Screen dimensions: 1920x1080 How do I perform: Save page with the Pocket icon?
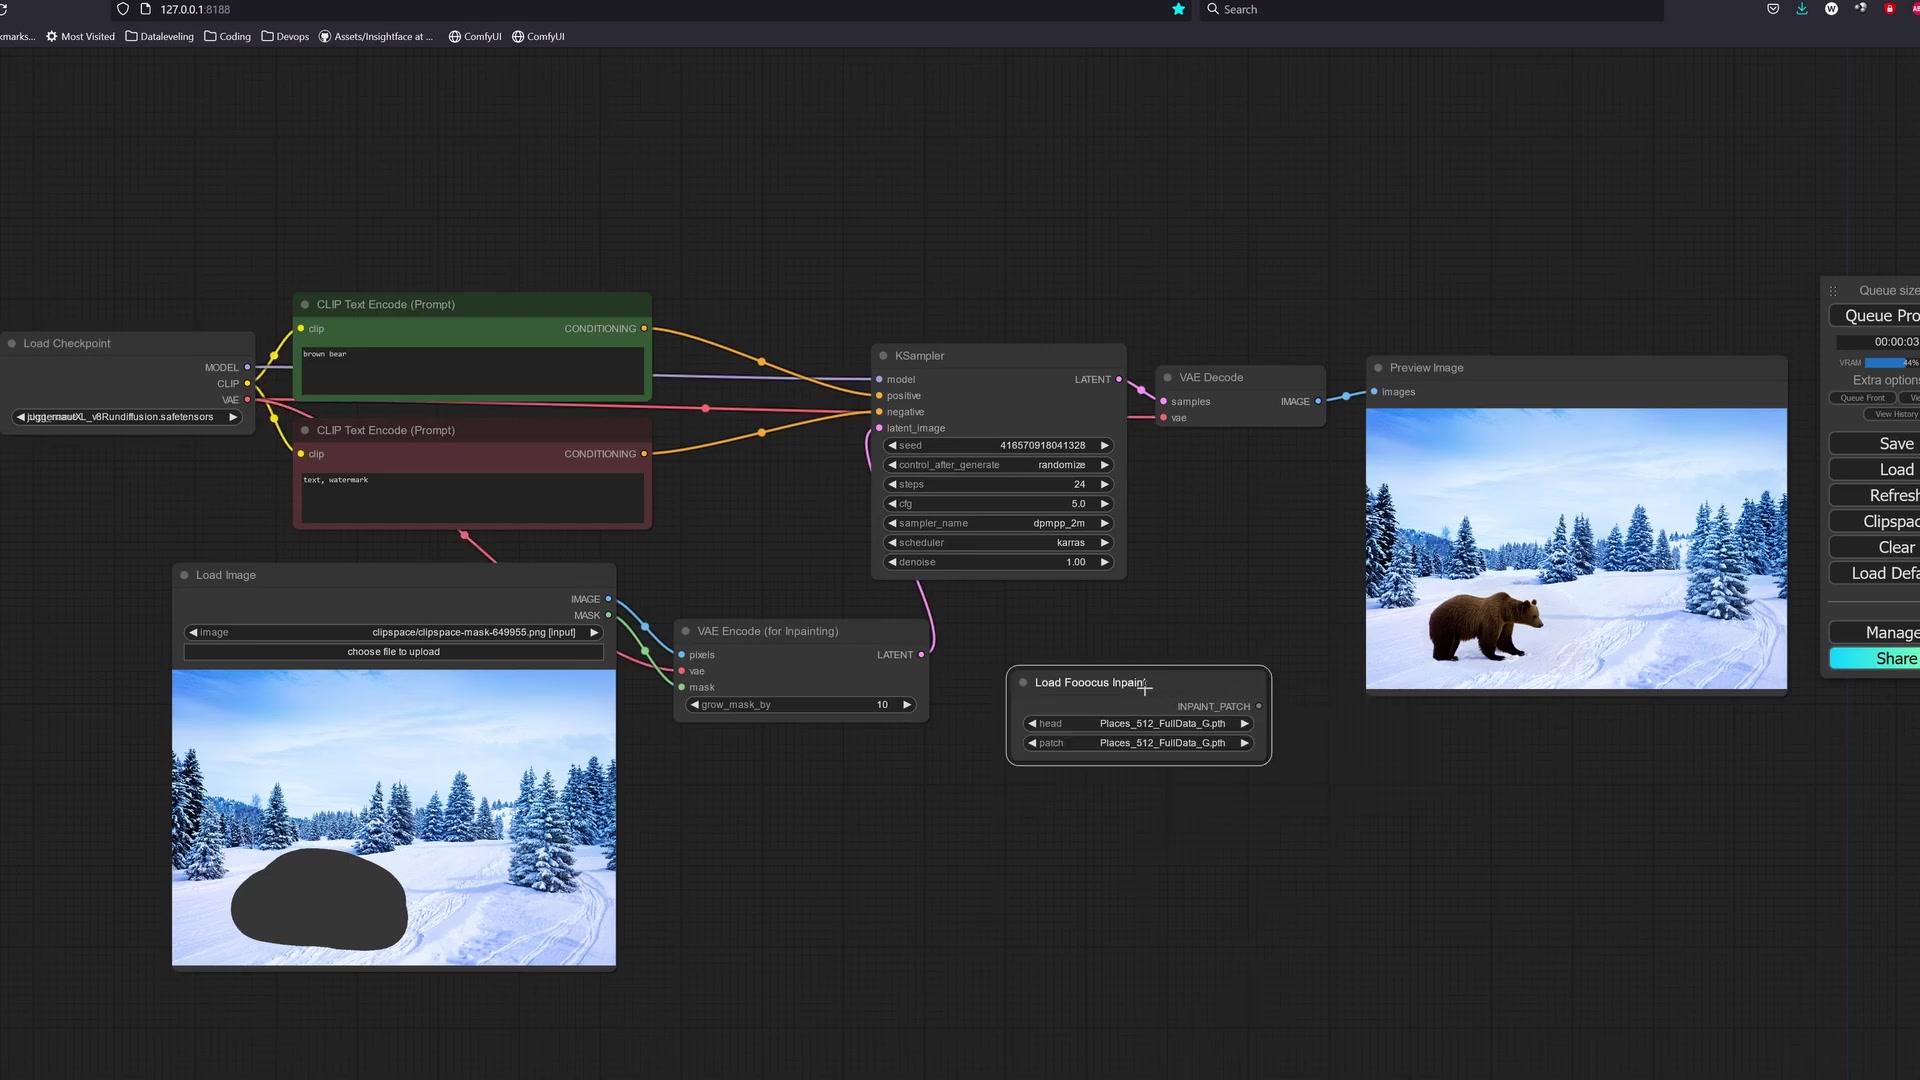tap(1772, 9)
